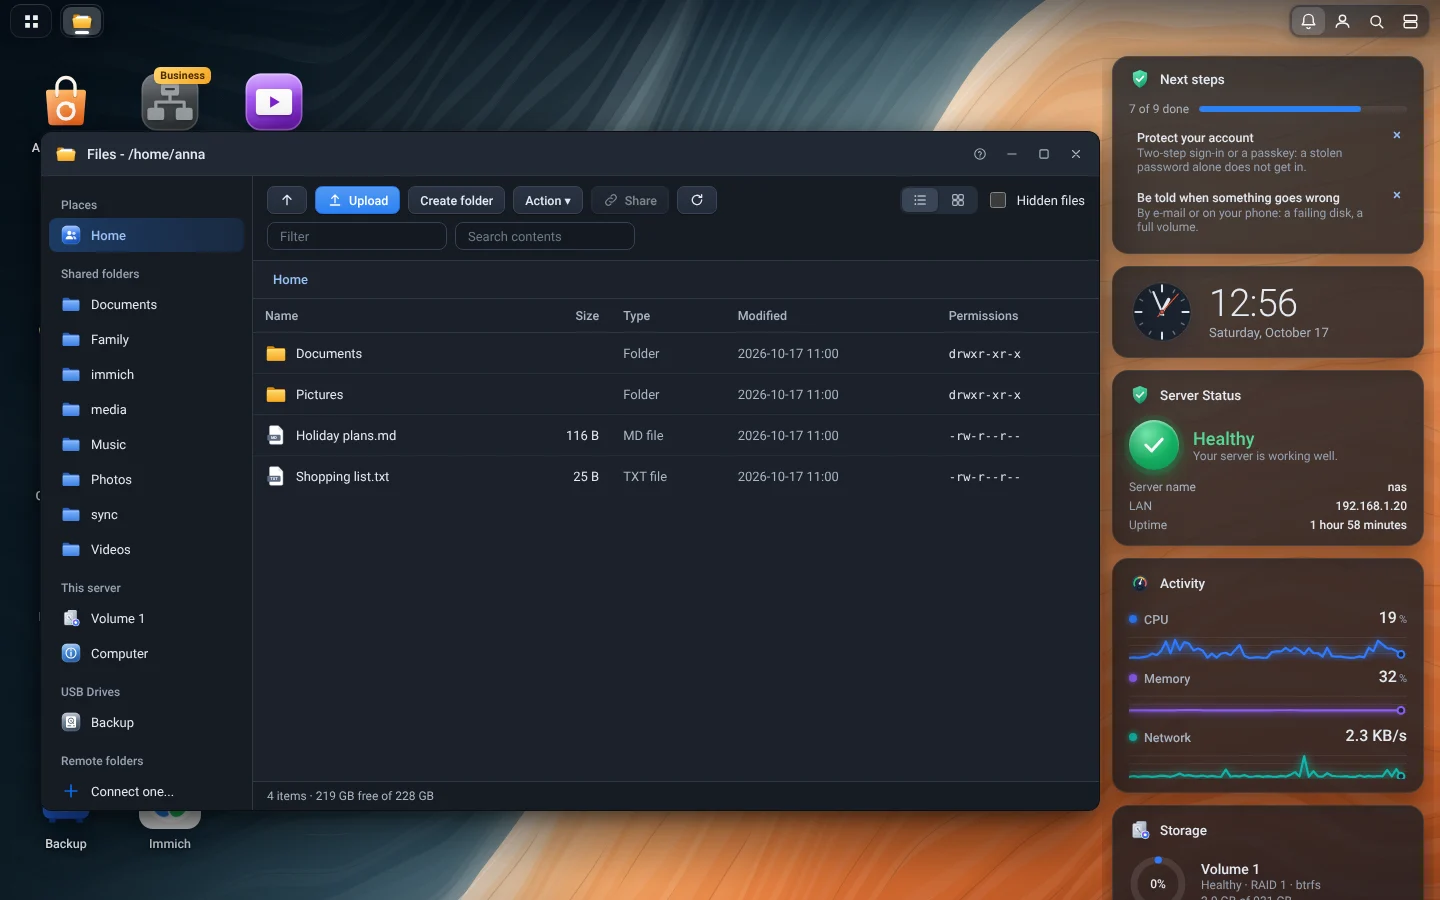
Task: Open the user account icon
Action: 1343,21
